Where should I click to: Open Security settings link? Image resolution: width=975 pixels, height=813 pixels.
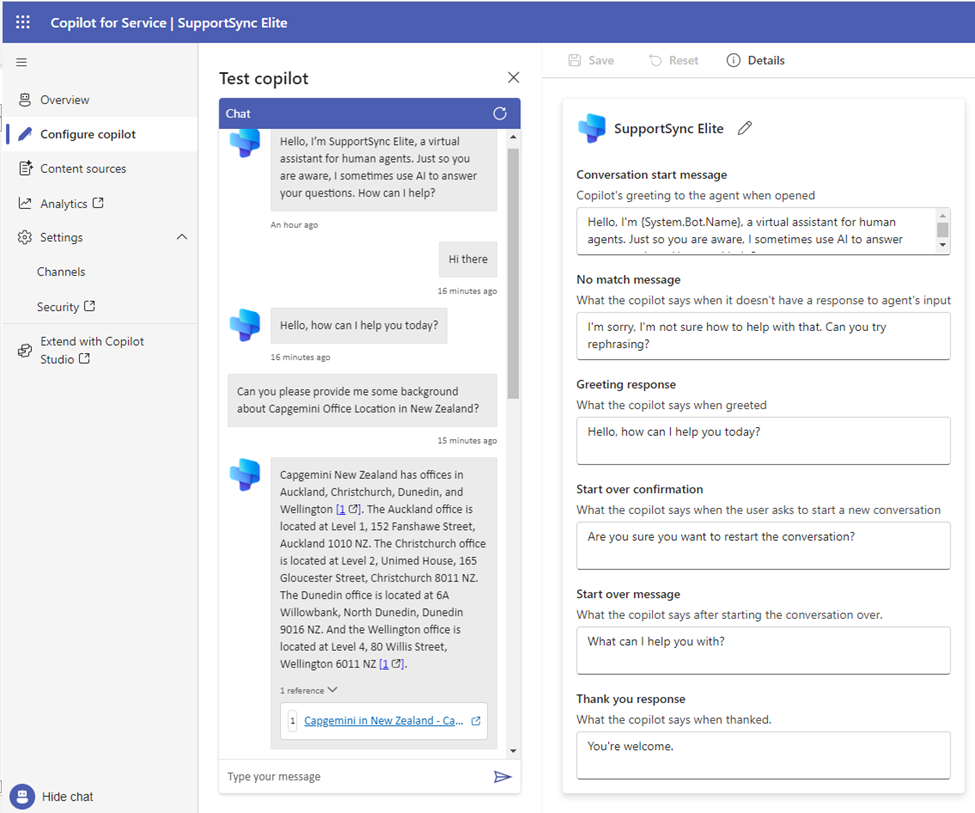click(x=66, y=307)
